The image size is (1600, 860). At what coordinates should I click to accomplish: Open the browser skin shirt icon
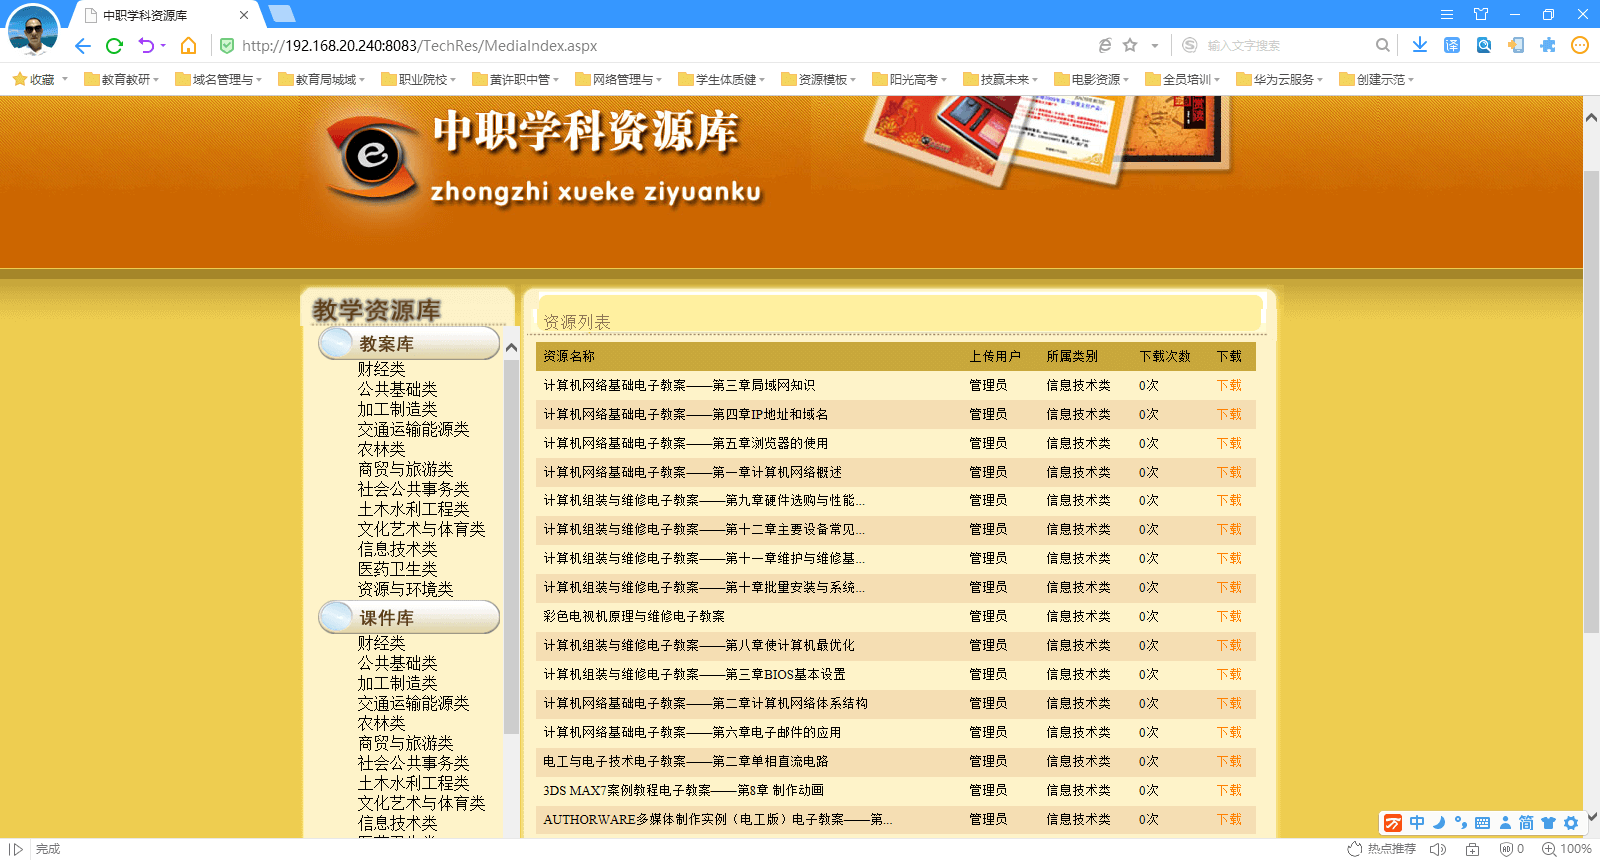[x=1481, y=14]
